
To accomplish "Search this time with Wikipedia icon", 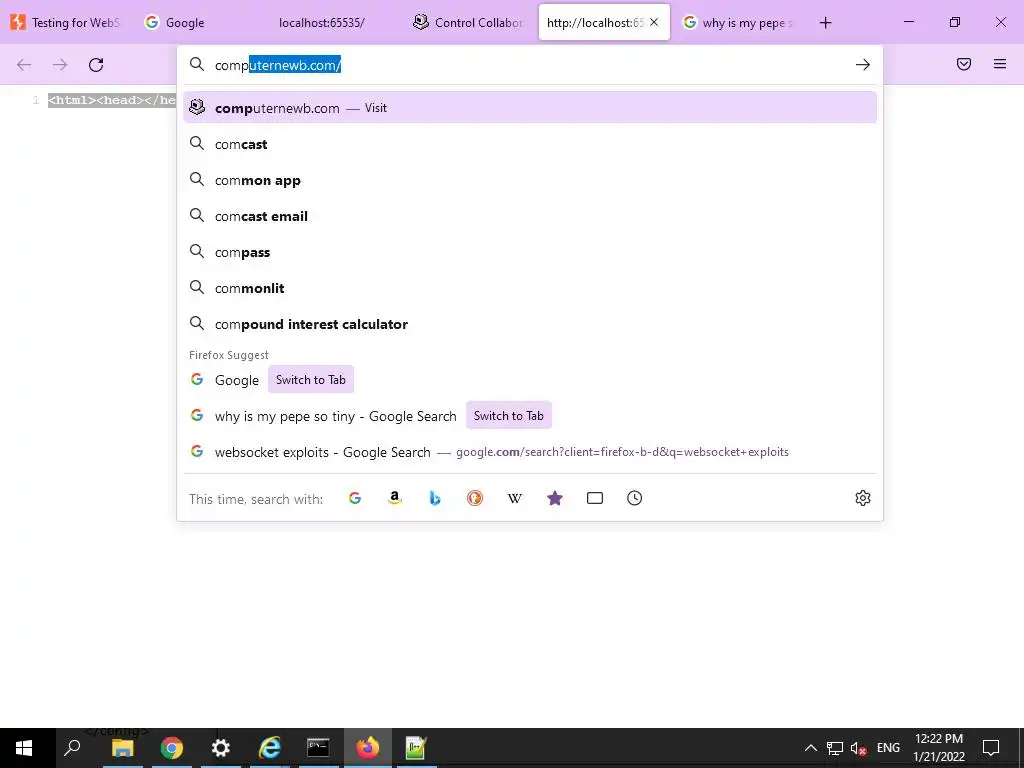I will (515, 498).
